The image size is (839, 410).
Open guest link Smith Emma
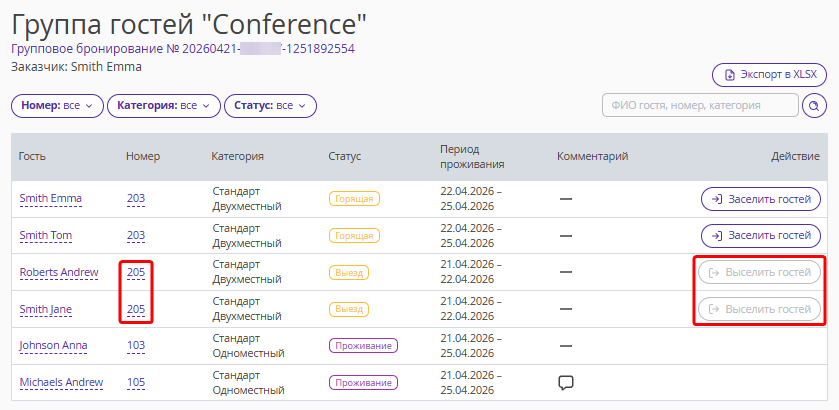[x=51, y=199]
